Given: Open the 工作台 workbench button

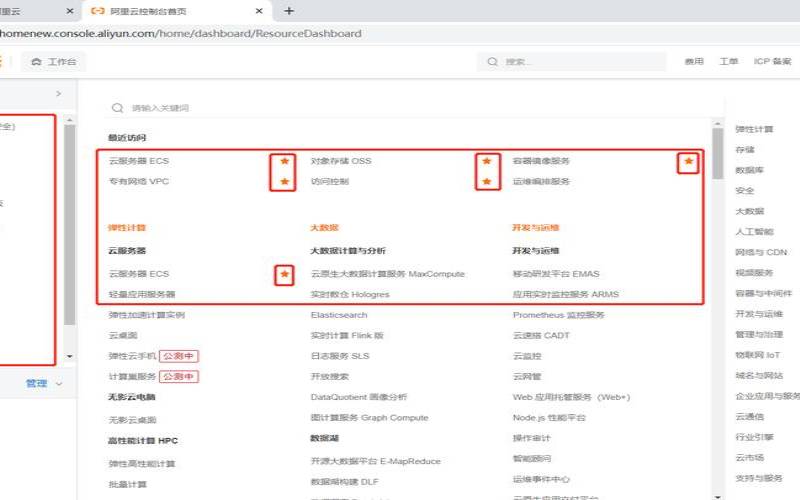Looking at the screenshot, I should coord(54,62).
